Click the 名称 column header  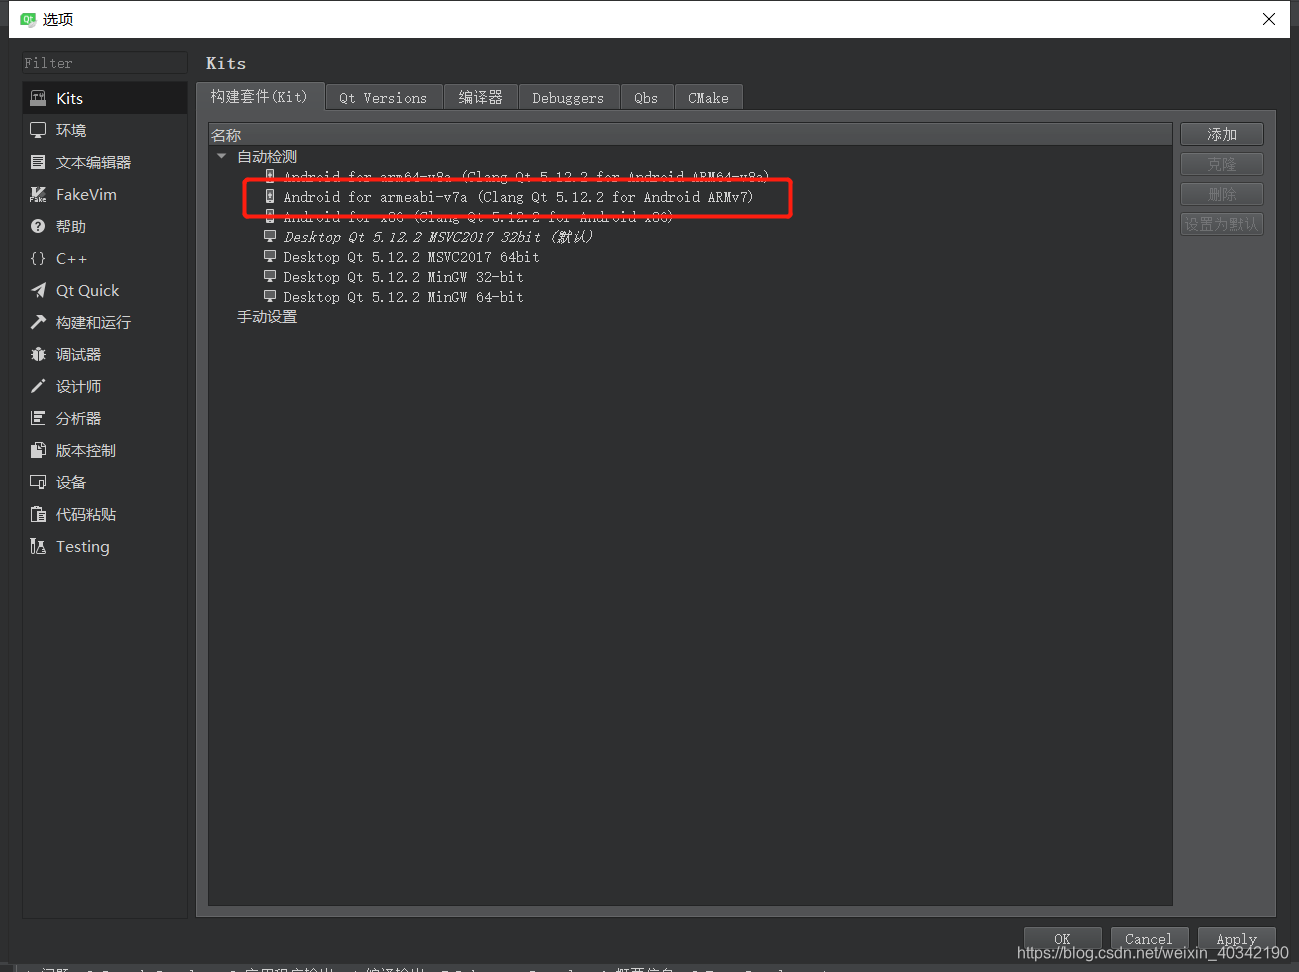pyautogui.click(x=690, y=135)
